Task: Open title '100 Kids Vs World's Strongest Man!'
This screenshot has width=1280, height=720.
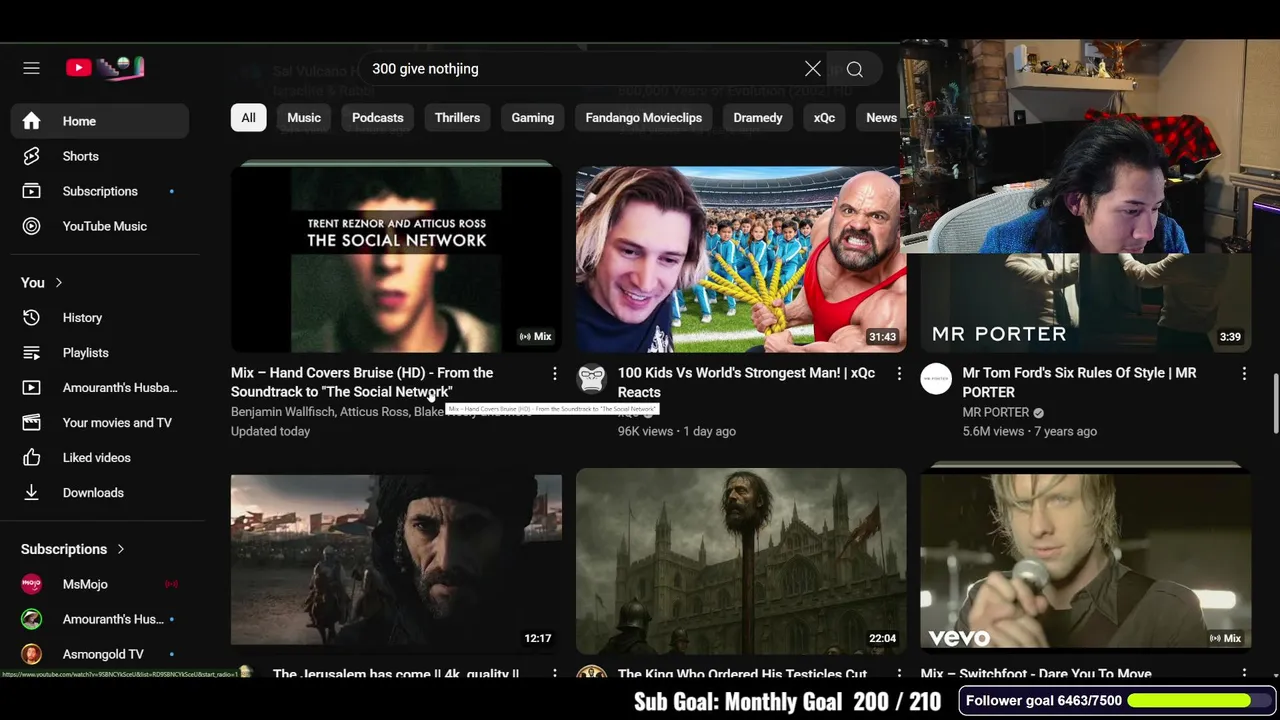Action: coord(746,382)
